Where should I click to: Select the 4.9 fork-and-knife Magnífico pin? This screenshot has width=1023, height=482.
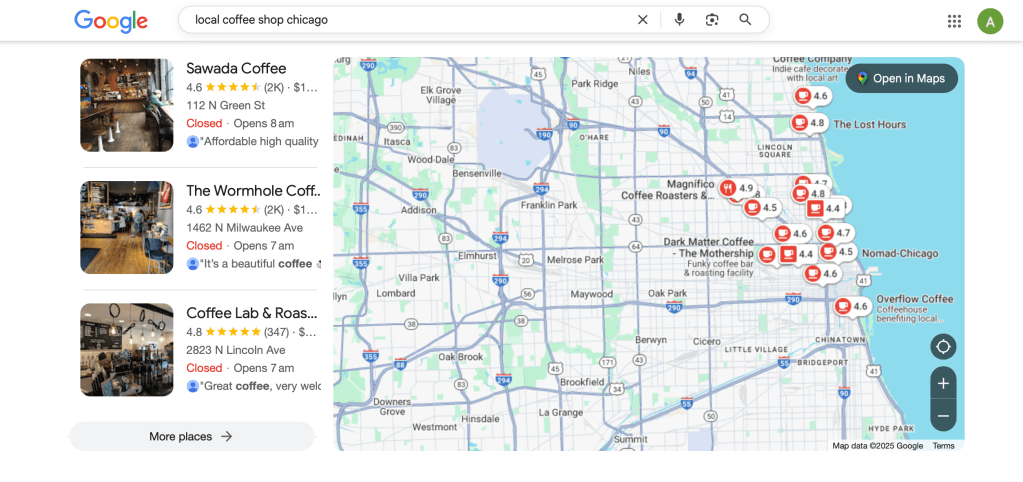point(738,188)
